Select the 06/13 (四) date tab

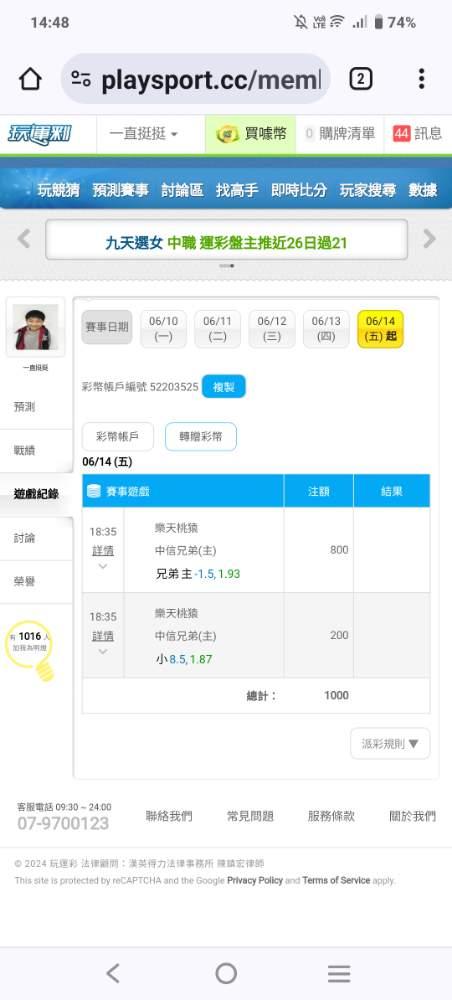[x=326, y=329]
